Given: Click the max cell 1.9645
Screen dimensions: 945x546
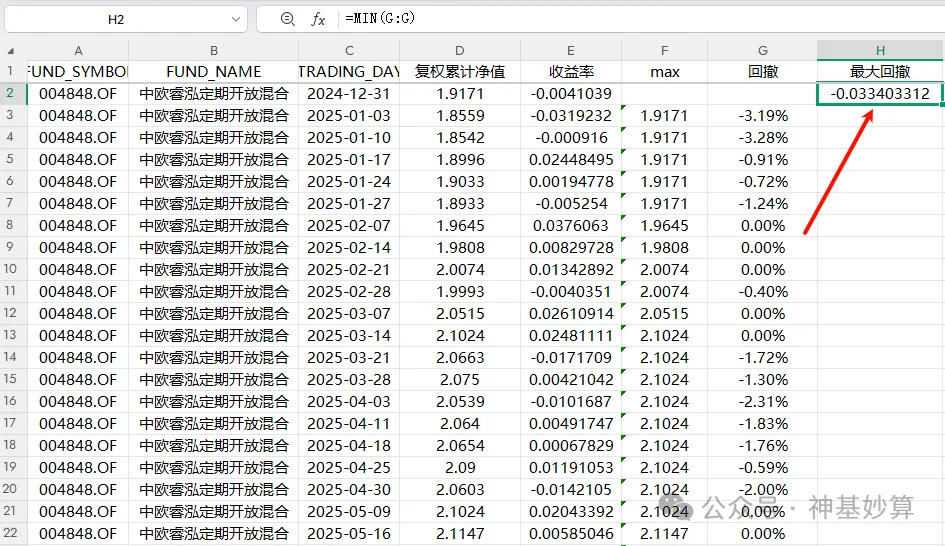Looking at the screenshot, I should pyautogui.click(x=664, y=226).
